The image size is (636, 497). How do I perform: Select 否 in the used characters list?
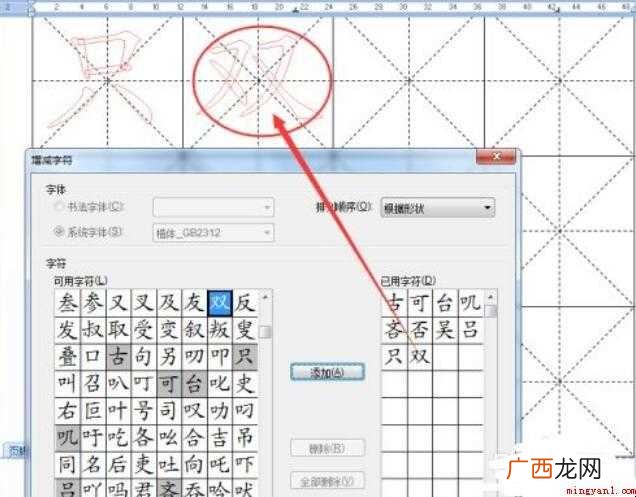tap(420, 330)
